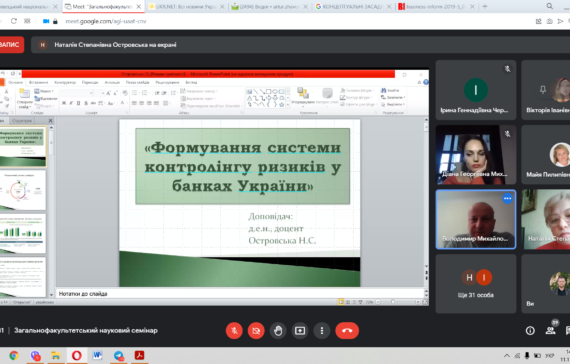Open Telegram from Windows taskbar

coord(118,355)
